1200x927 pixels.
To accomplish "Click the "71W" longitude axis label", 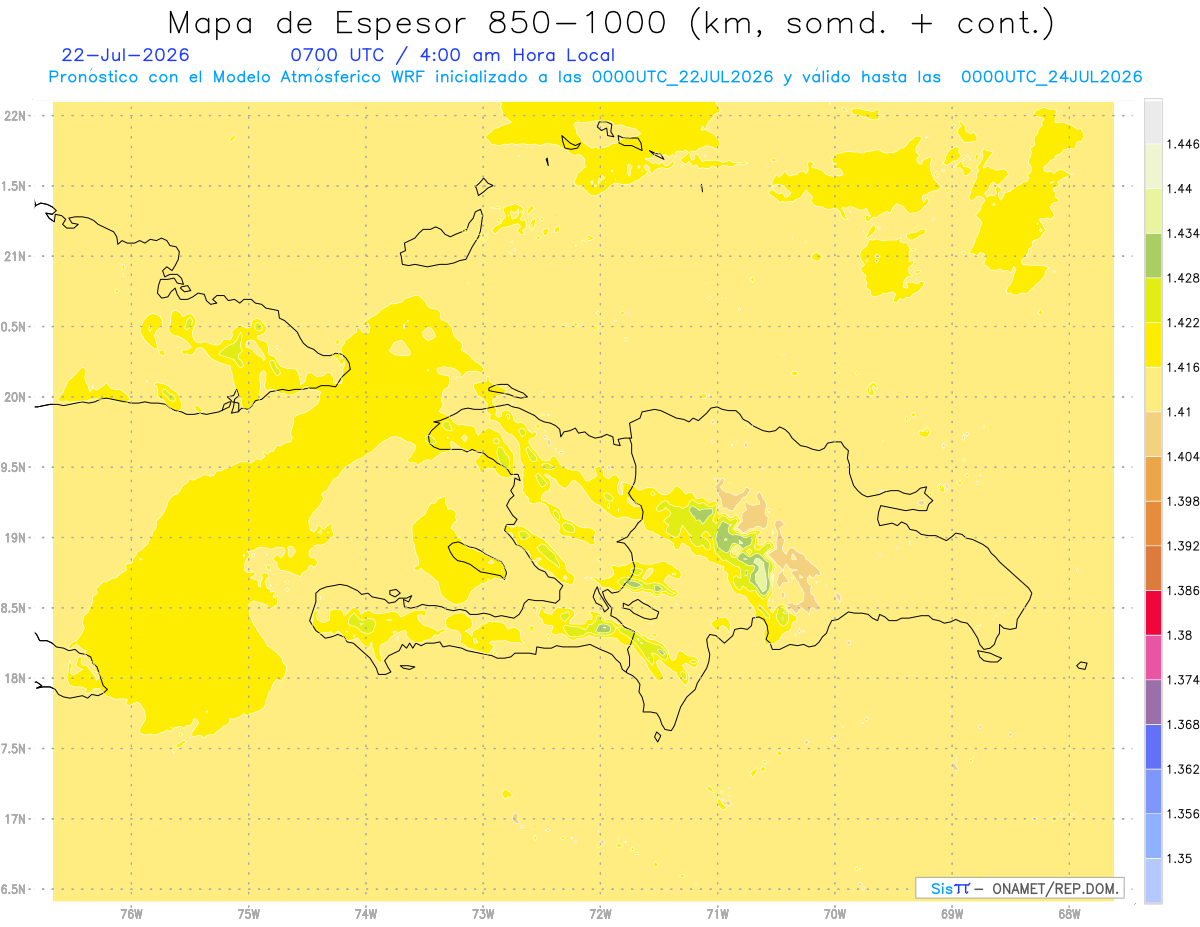I will pyautogui.click(x=717, y=913).
